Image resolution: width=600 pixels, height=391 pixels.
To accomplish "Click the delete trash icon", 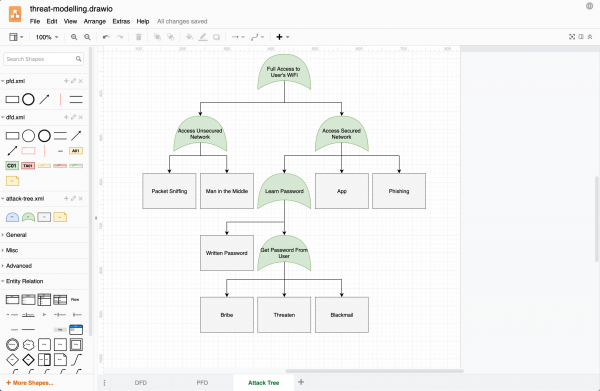I will click(139, 37).
